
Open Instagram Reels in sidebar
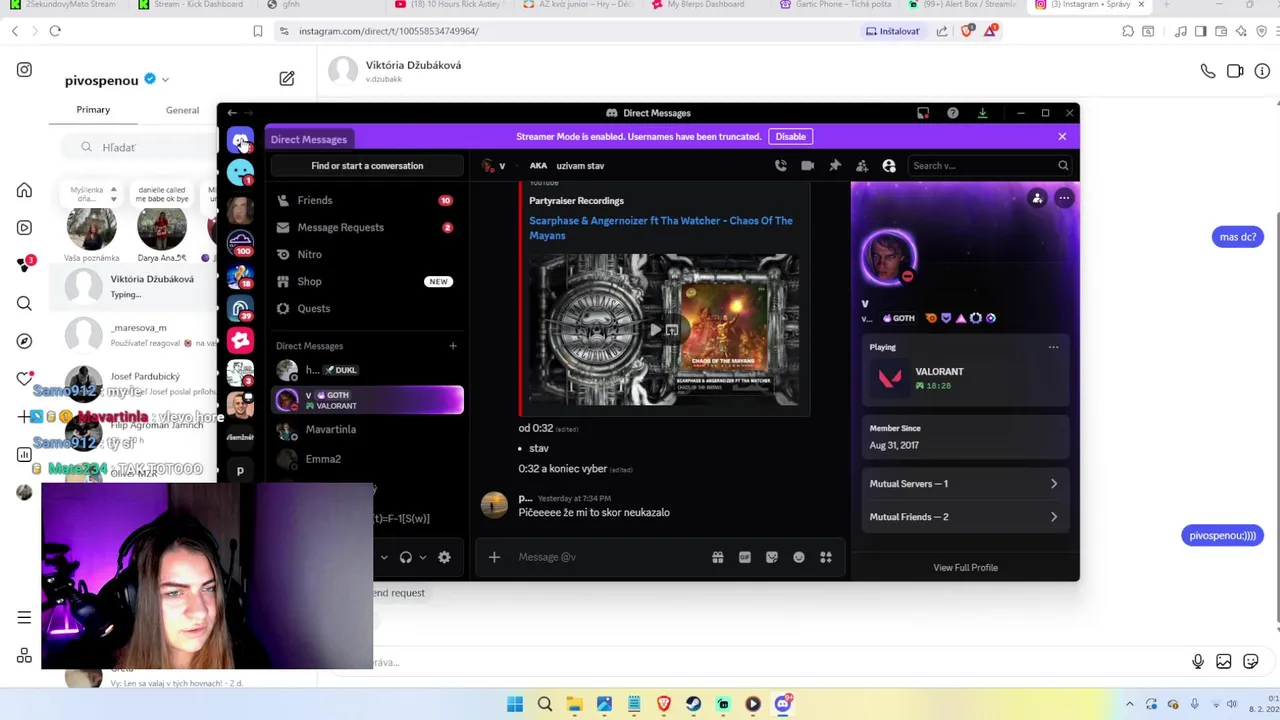24,227
